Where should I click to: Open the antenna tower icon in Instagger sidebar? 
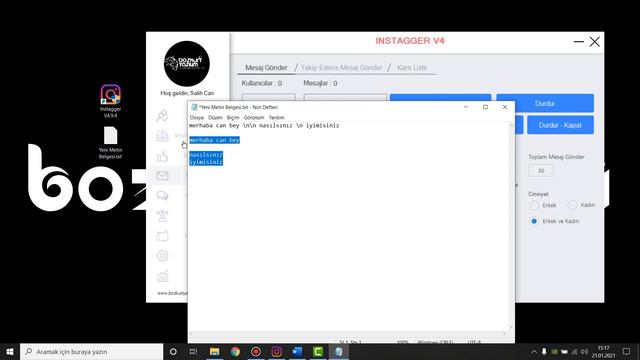[x=162, y=216]
